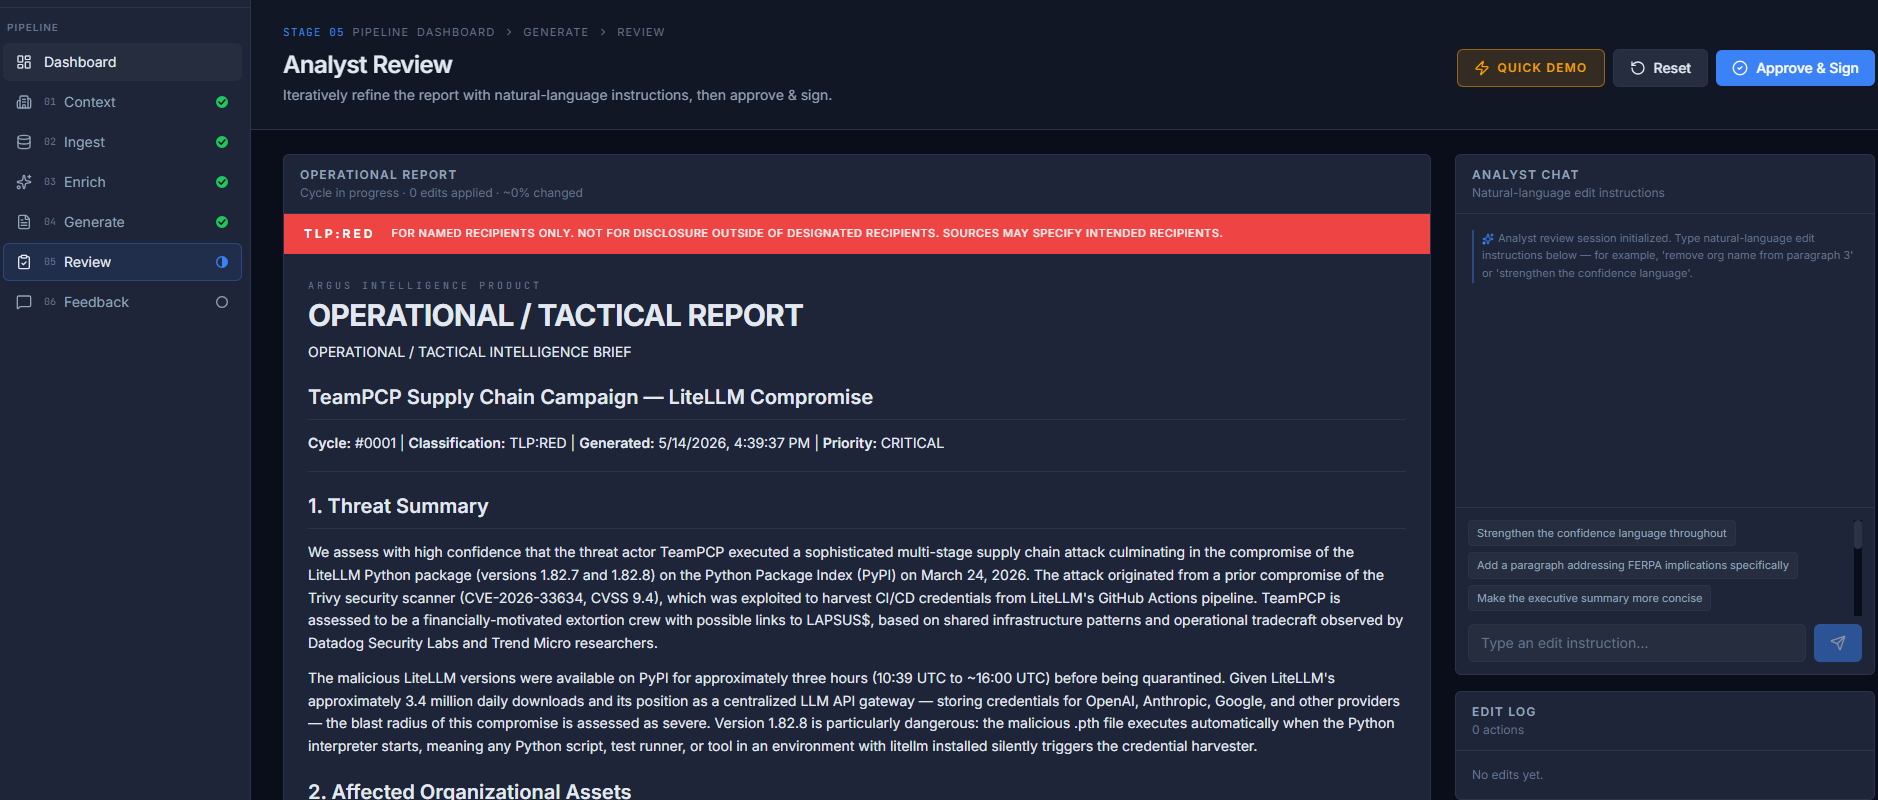
Task: Click the '2. Affected Organizational Assets' heading
Action: tap(470, 791)
